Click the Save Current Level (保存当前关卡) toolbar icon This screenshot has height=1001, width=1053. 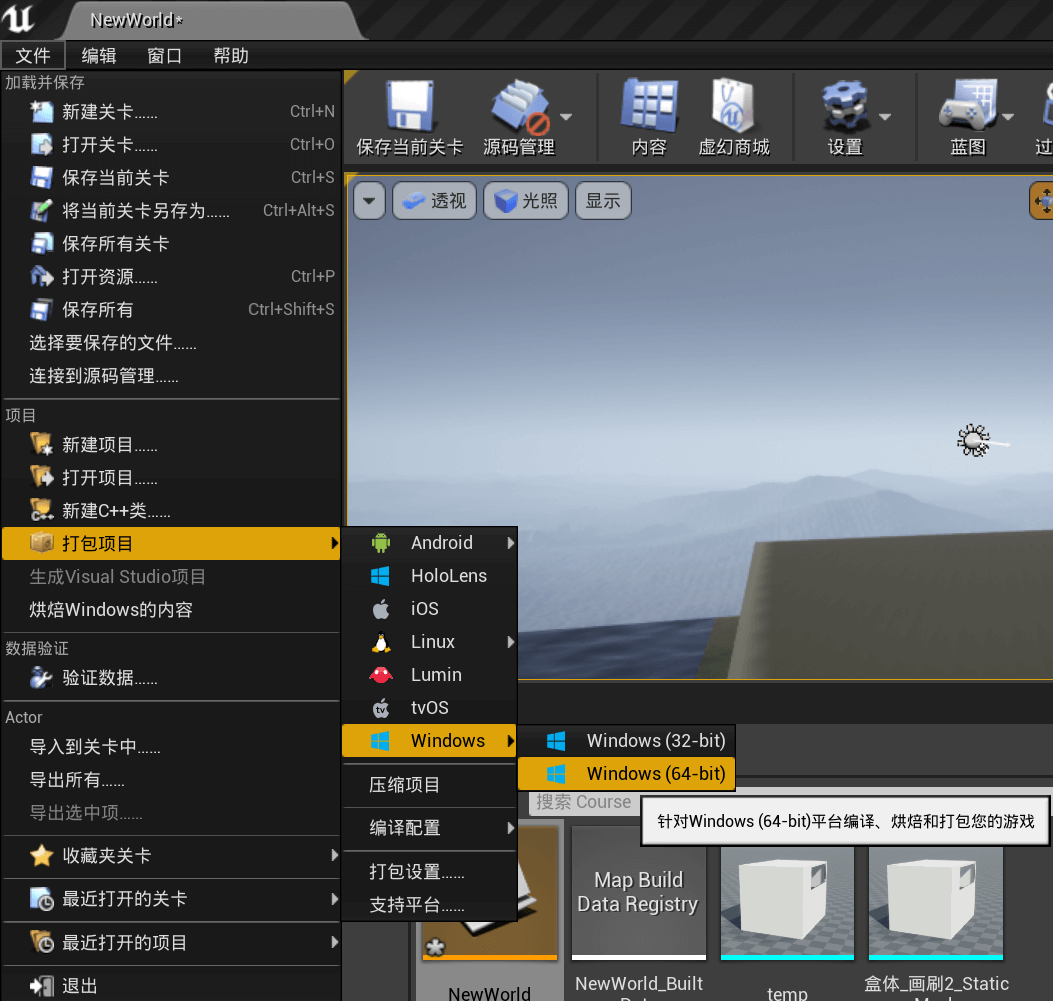[410, 117]
